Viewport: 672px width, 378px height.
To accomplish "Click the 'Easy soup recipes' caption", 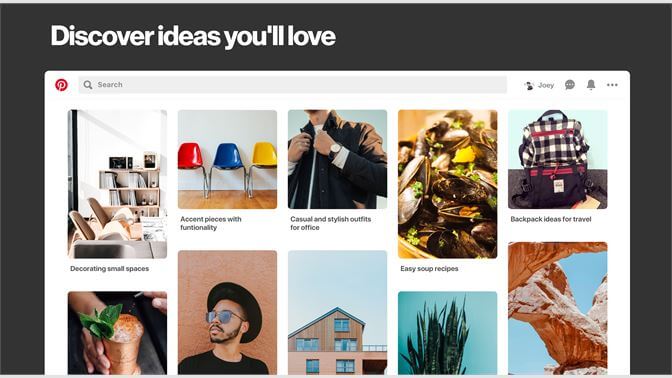I will (x=429, y=269).
